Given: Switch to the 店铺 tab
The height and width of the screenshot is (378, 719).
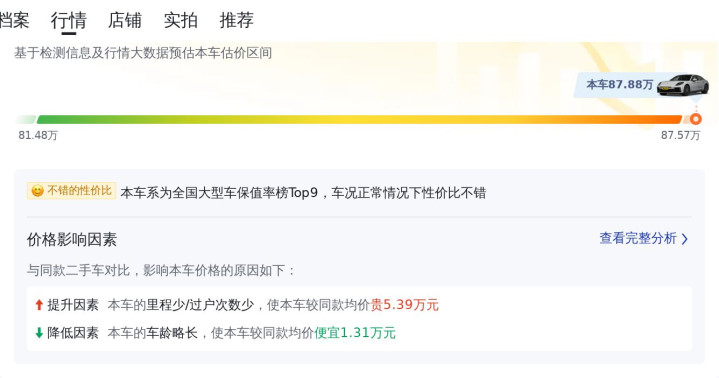Looking at the screenshot, I should [125, 21].
